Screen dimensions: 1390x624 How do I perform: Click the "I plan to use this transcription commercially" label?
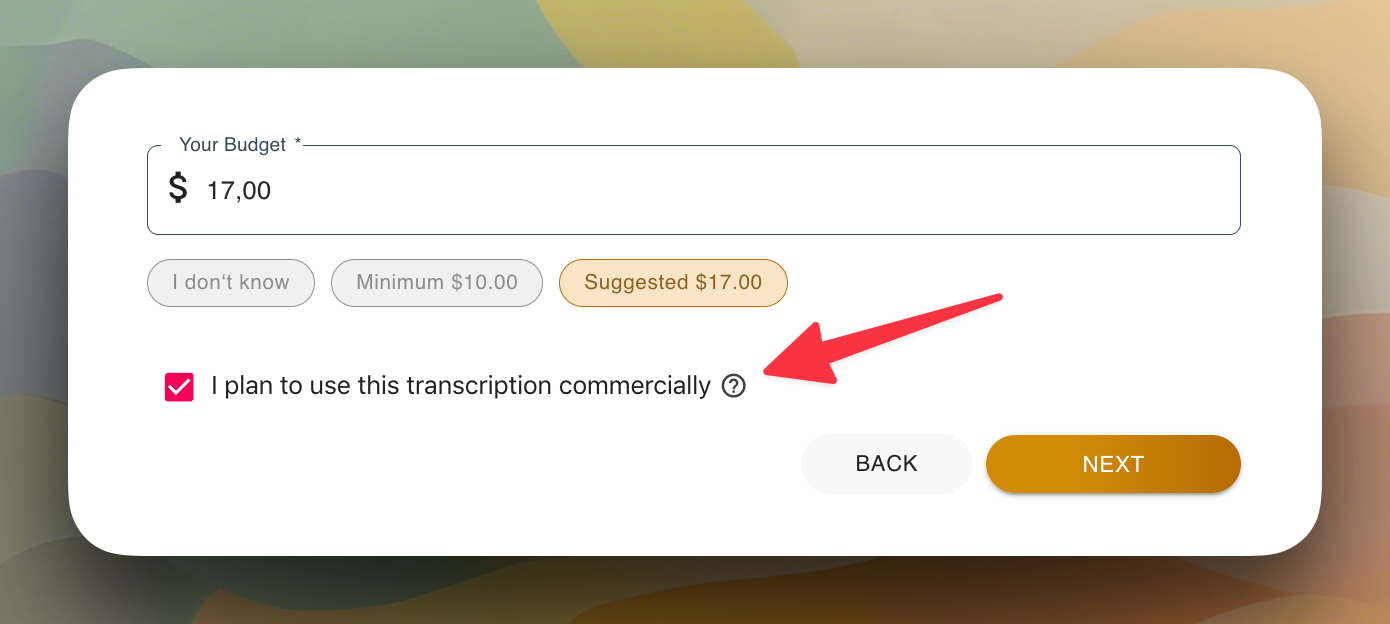pos(460,386)
